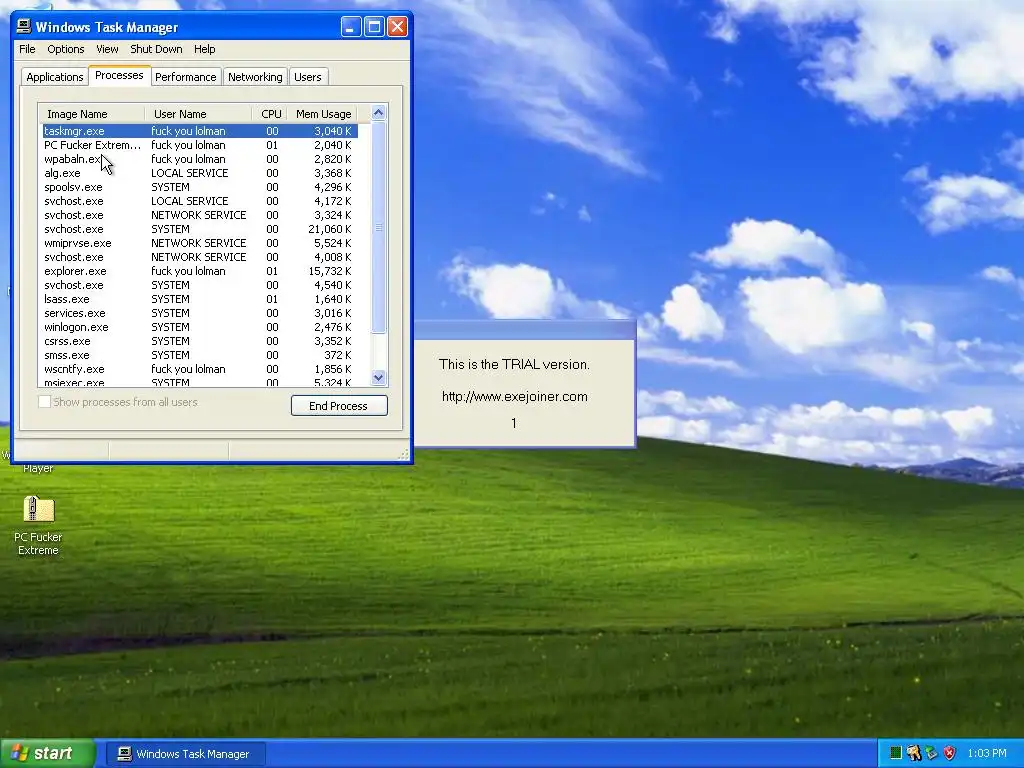Open the Options menu
Image resolution: width=1024 pixels, height=768 pixels.
point(65,49)
